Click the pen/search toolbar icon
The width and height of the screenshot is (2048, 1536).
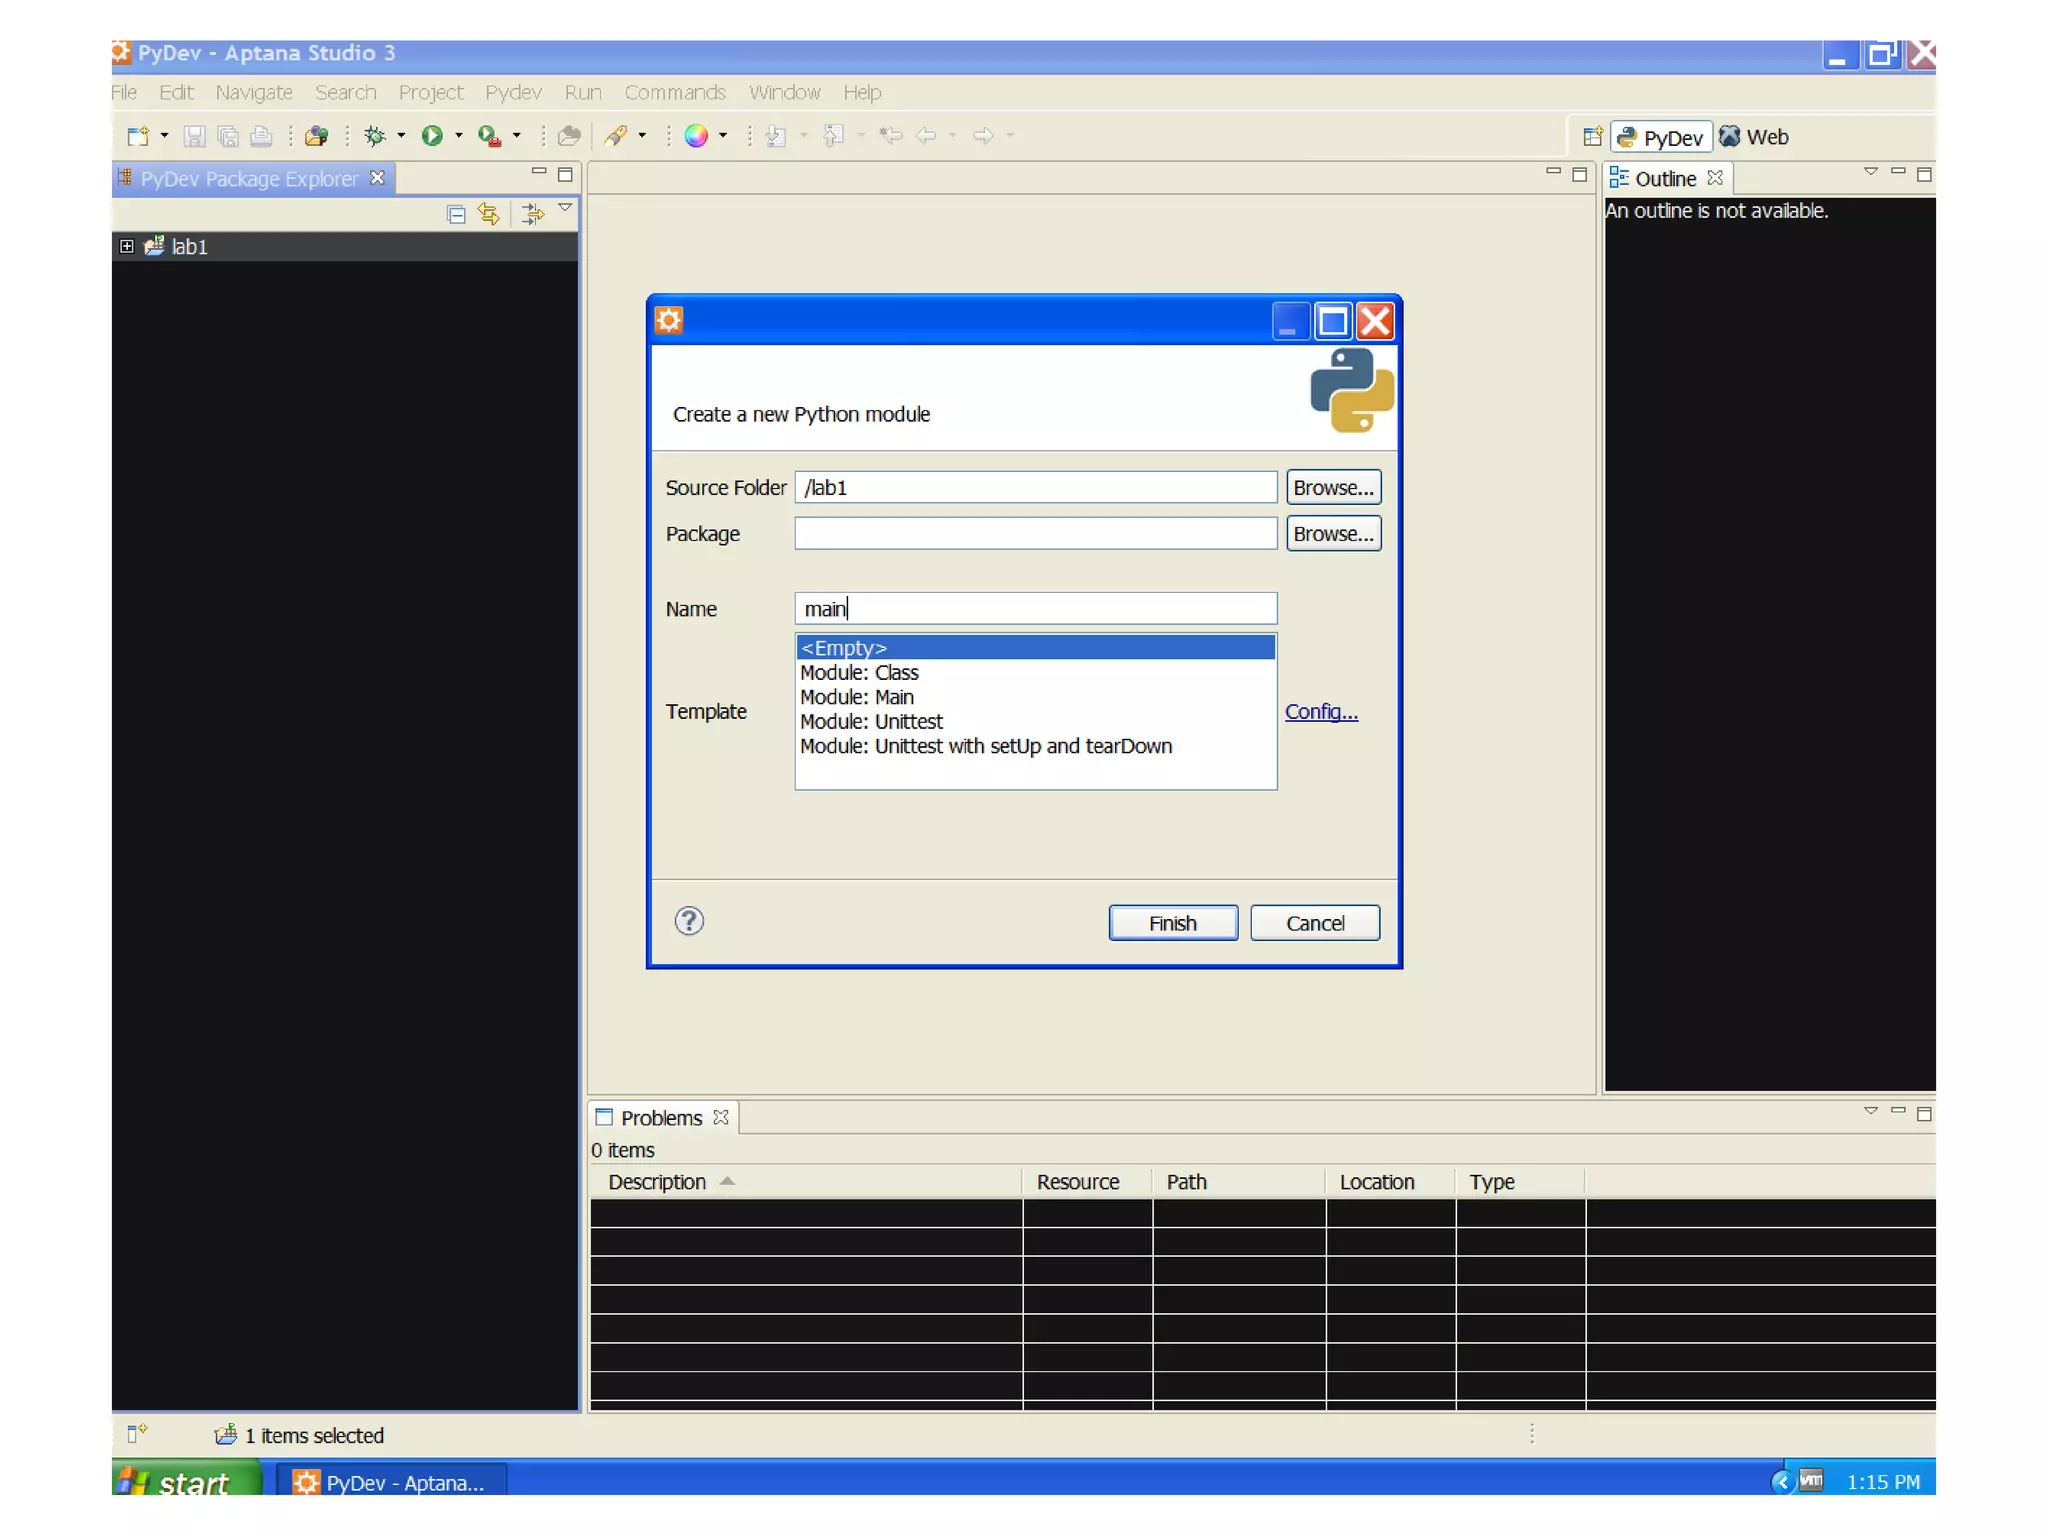[x=616, y=136]
